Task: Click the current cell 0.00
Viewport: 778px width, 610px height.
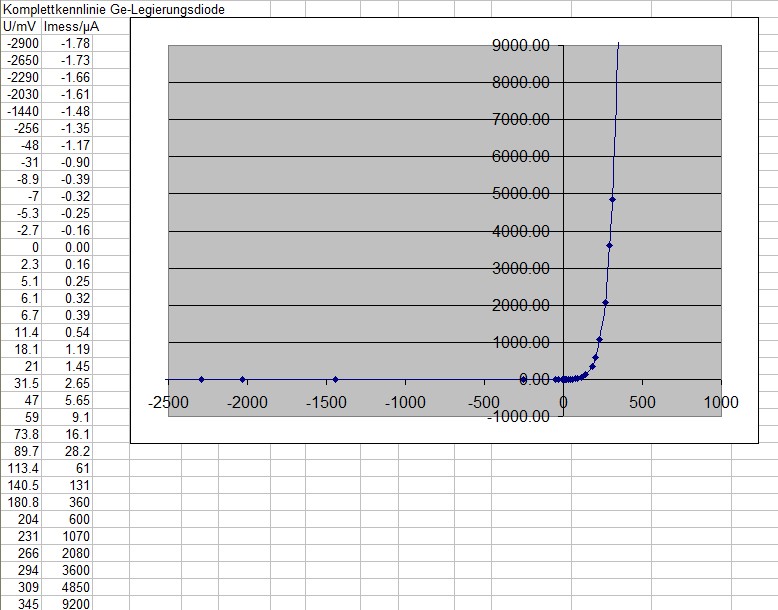Action: pyautogui.click(x=67, y=247)
